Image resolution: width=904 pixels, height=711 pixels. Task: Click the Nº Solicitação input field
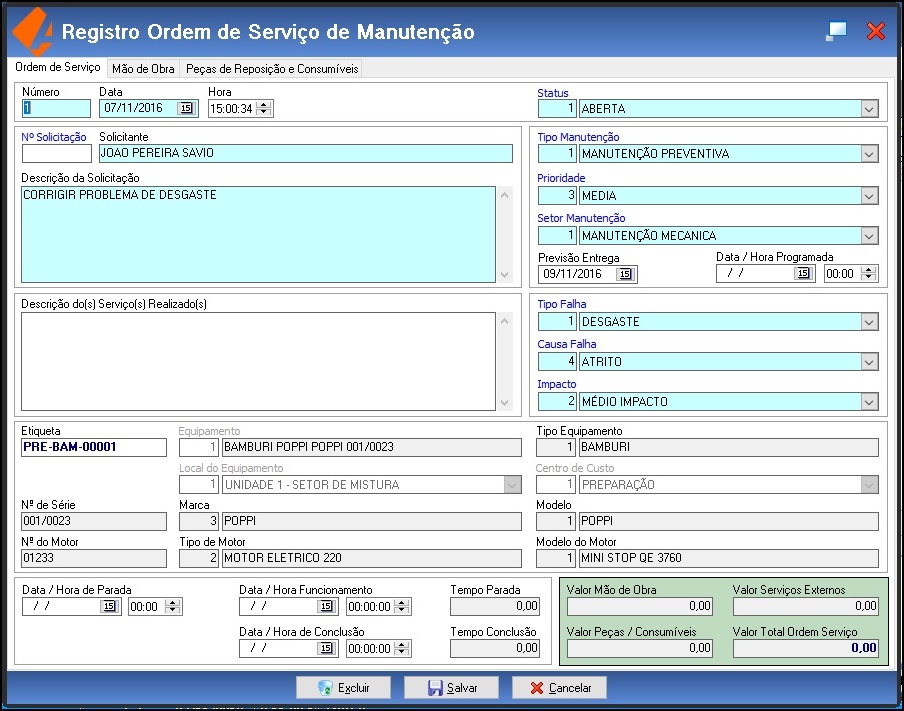(x=56, y=153)
